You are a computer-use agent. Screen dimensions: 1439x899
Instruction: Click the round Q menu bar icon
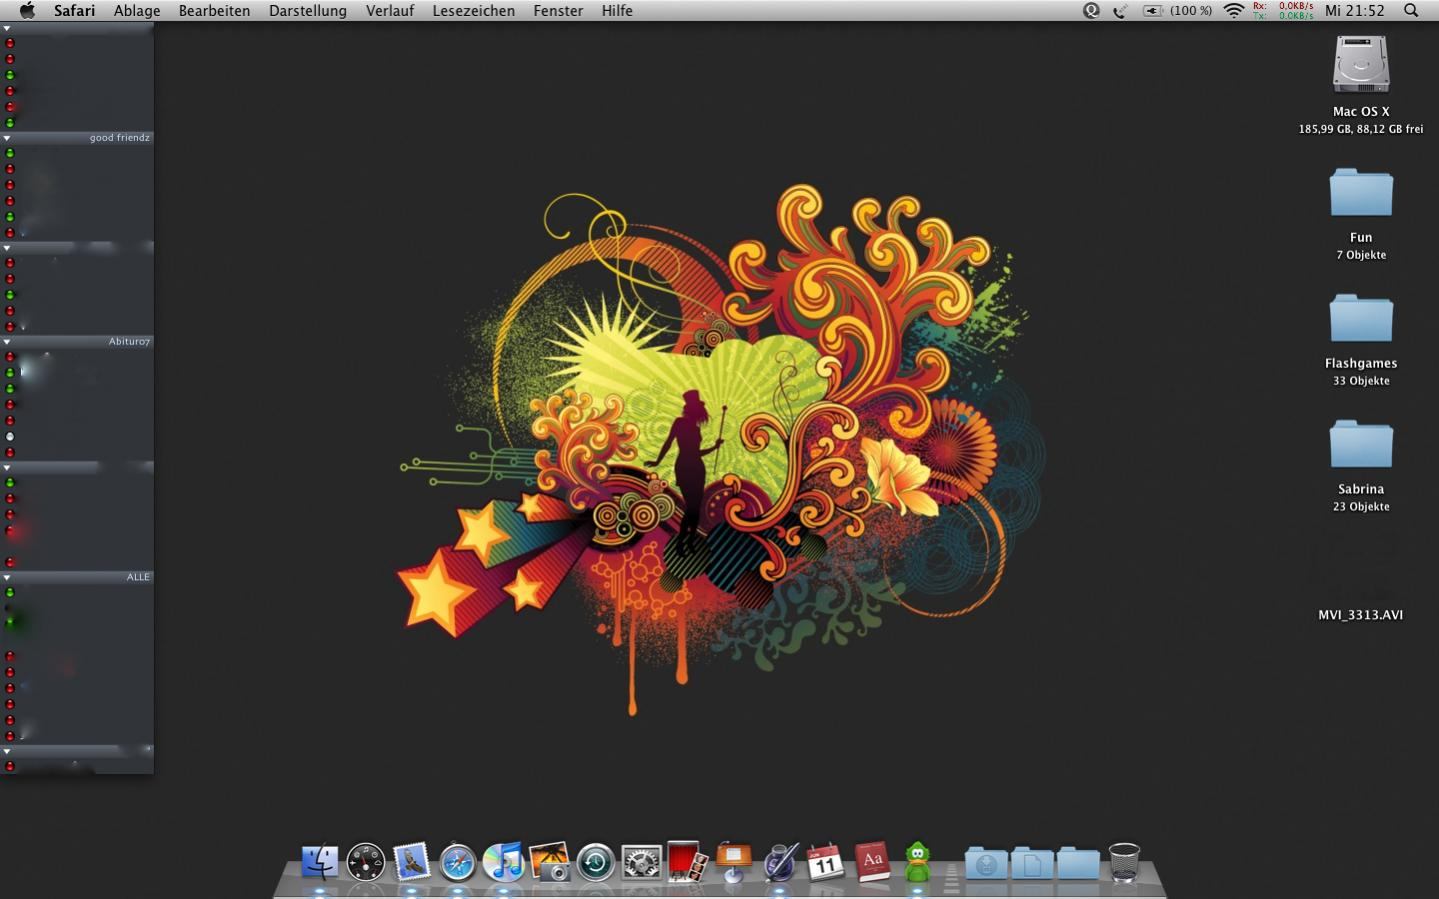pyautogui.click(x=1091, y=10)
